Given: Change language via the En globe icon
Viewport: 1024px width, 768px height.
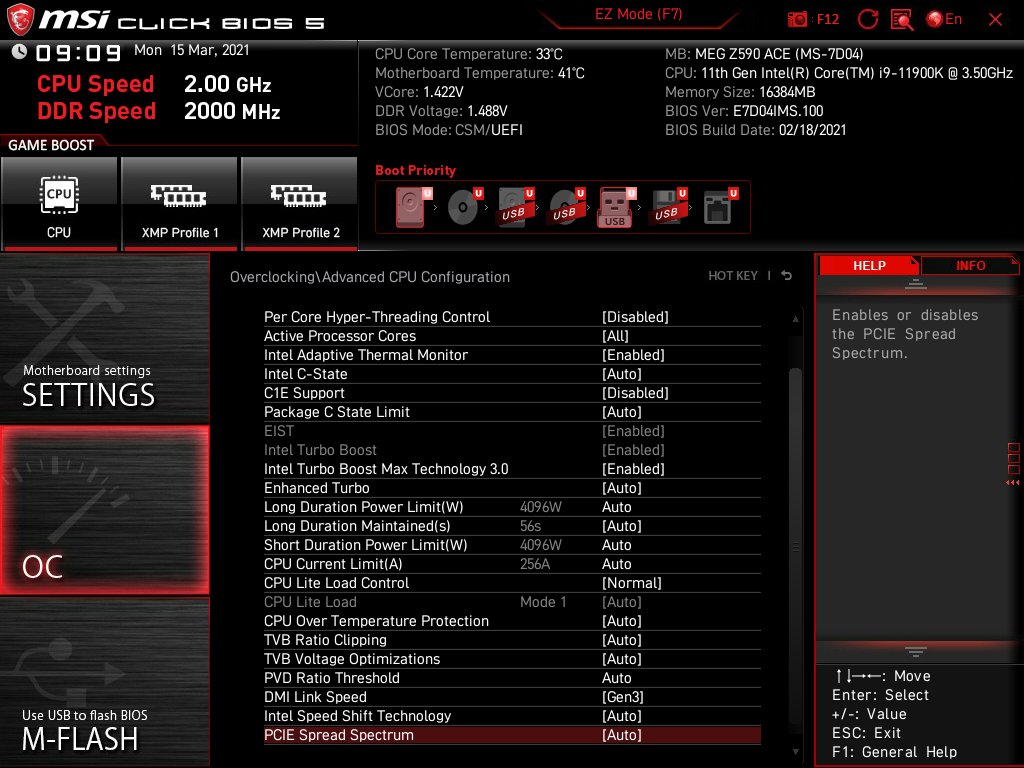Looking at the screenshot, I should [944, 20].
